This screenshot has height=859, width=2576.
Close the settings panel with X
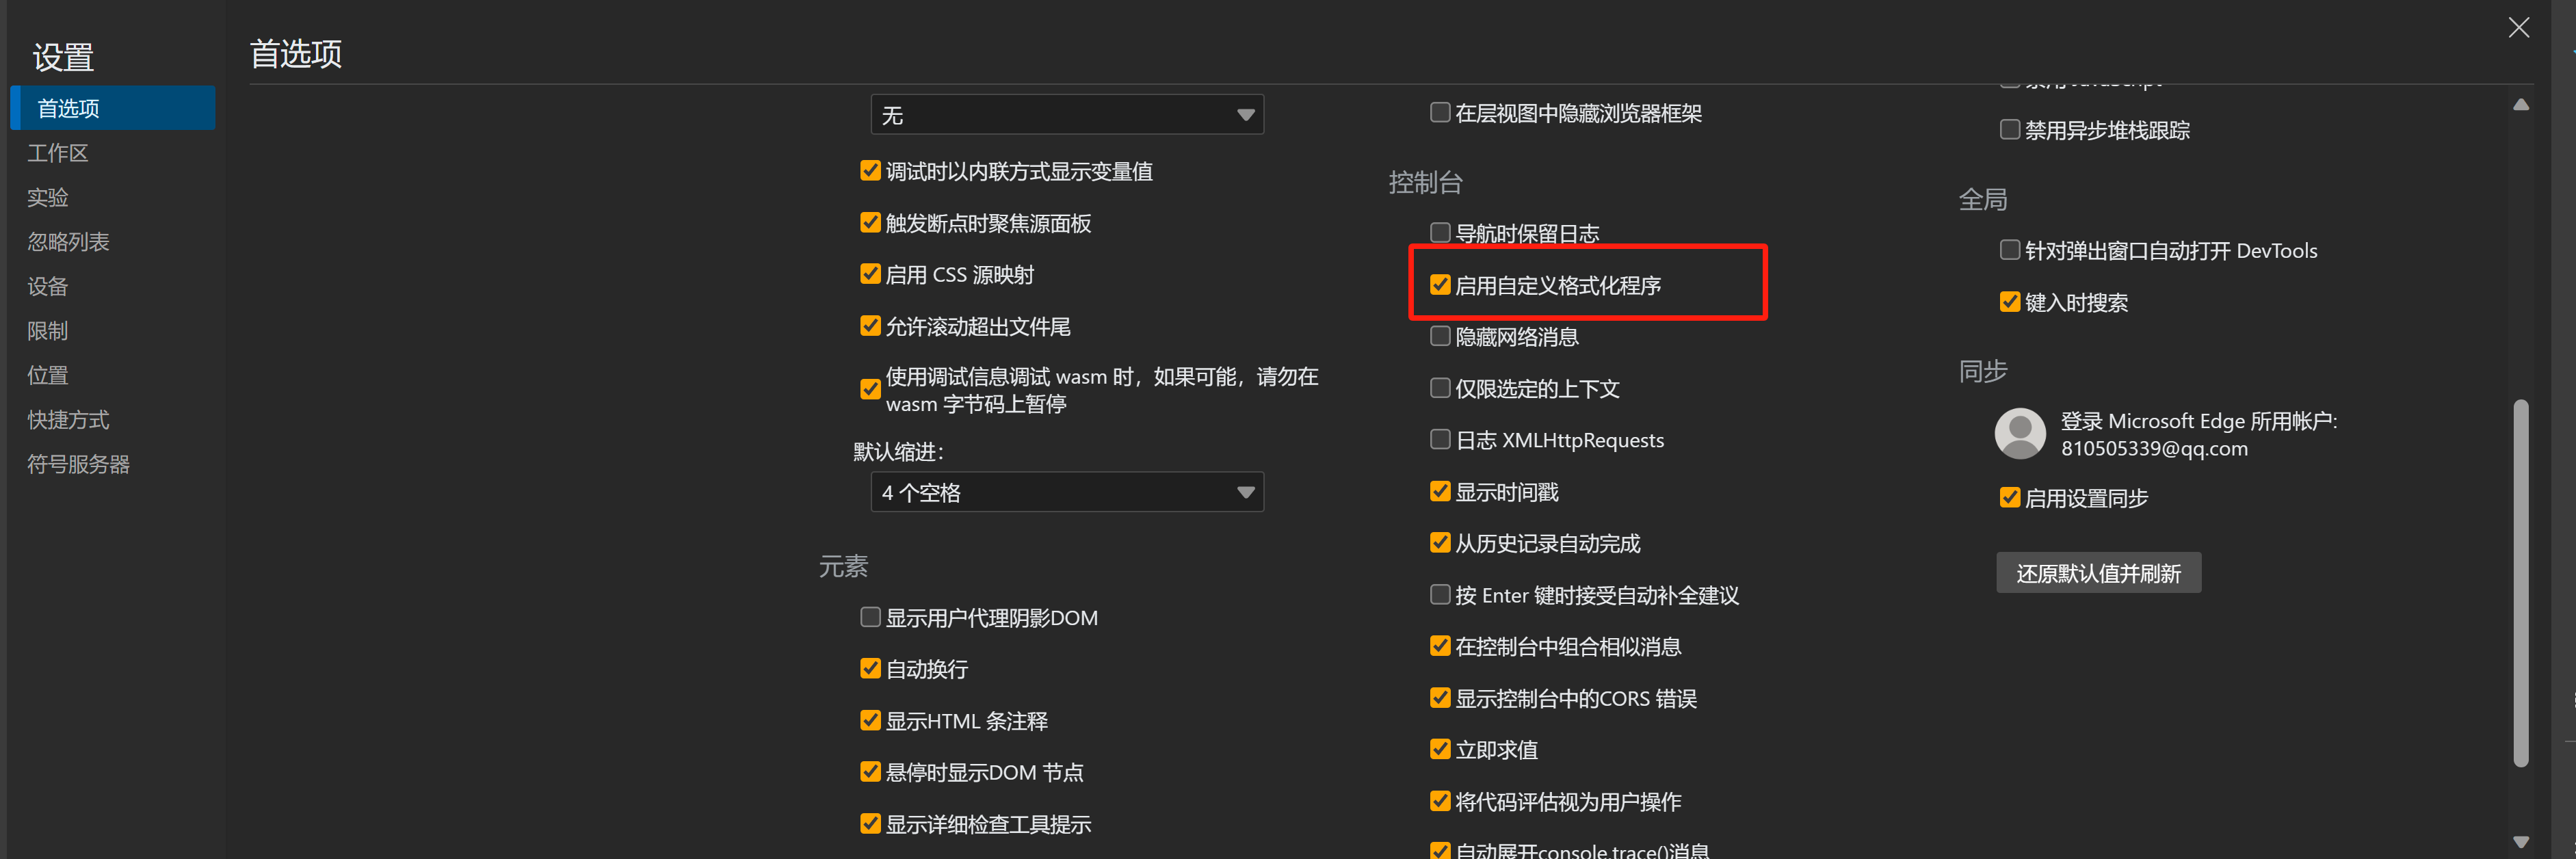2518,28
